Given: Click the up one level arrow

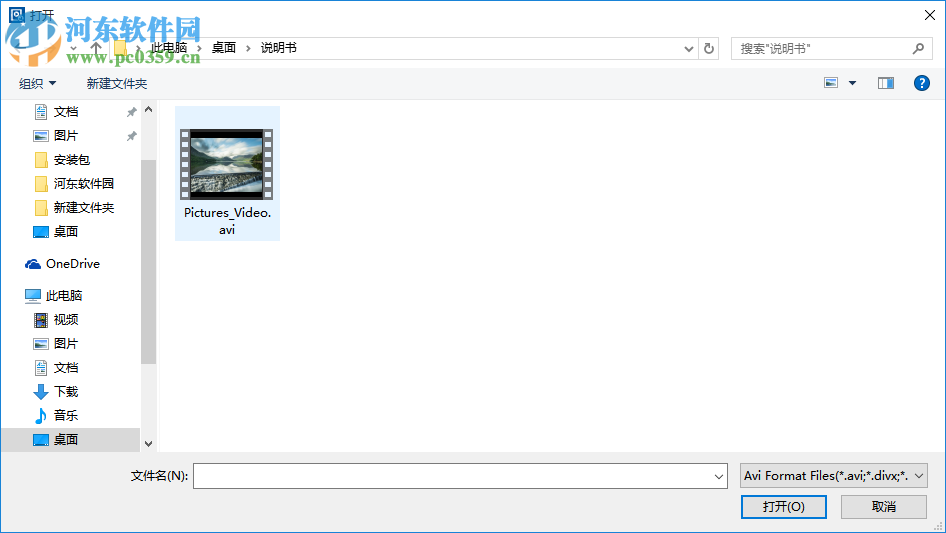Looking at the screenshot, I should (95, 48).
